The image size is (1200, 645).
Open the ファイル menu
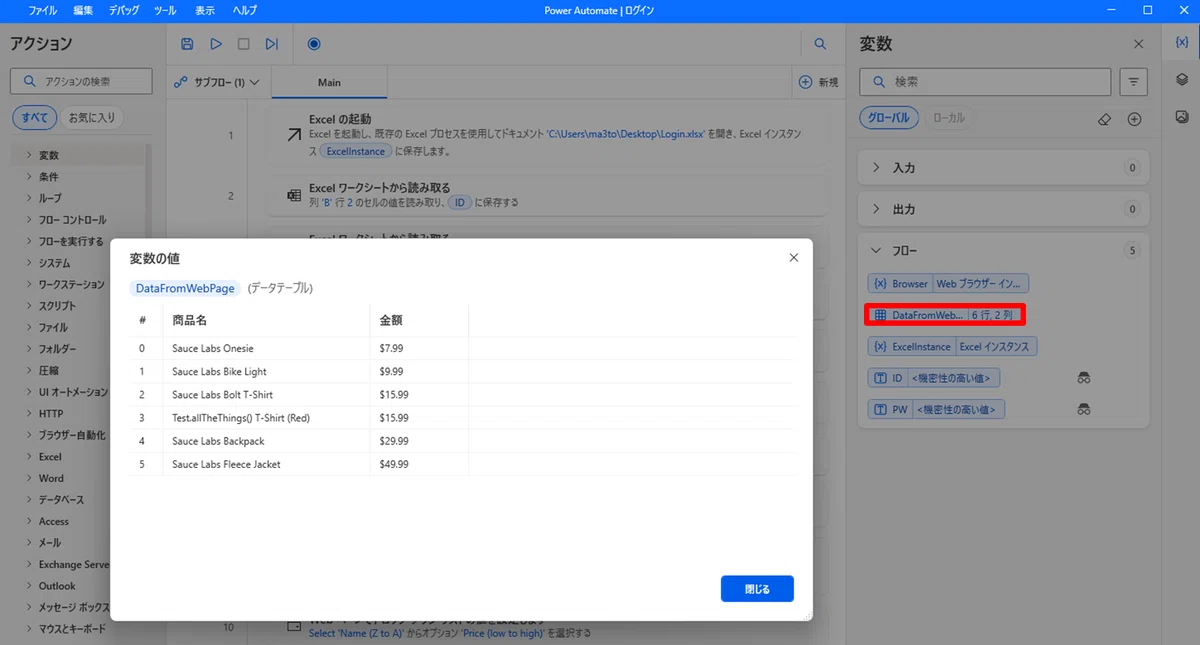pos(43,10)
